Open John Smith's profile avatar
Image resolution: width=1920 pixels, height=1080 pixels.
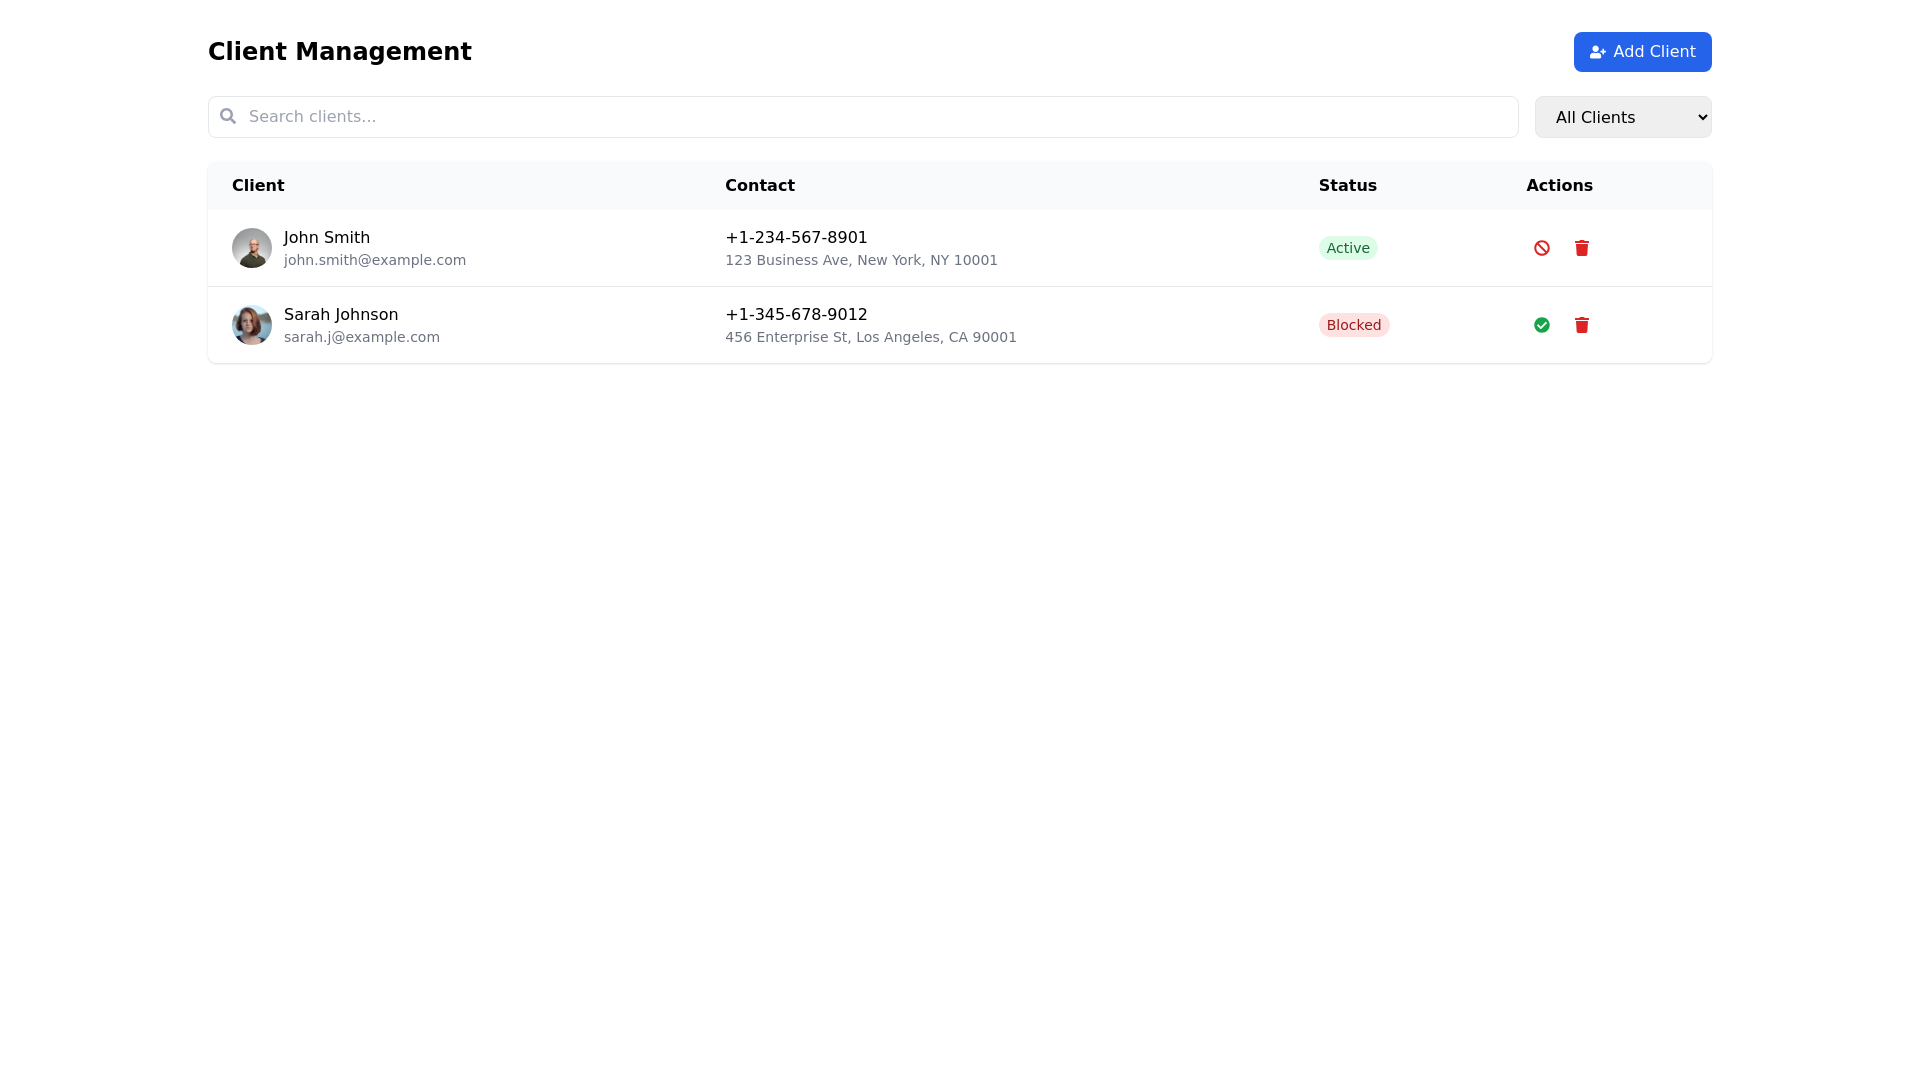click(x=252, y=247)
